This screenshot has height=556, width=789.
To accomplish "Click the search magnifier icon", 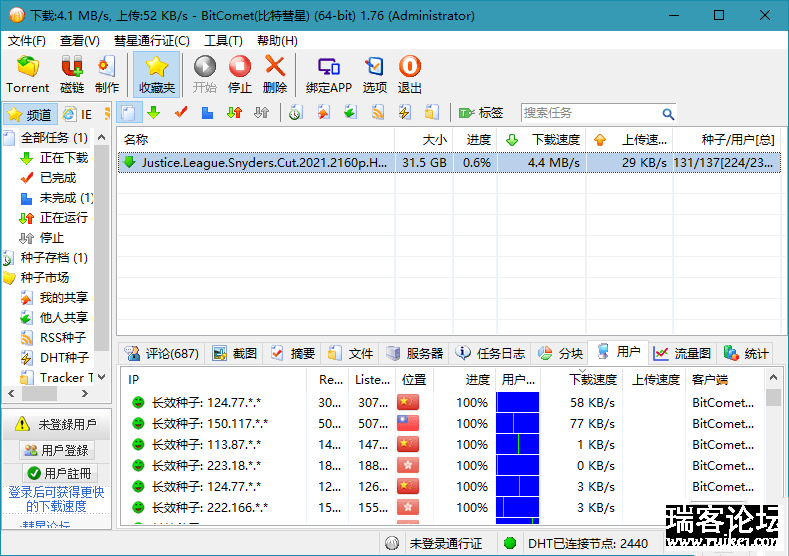I will tap(668, 114).
